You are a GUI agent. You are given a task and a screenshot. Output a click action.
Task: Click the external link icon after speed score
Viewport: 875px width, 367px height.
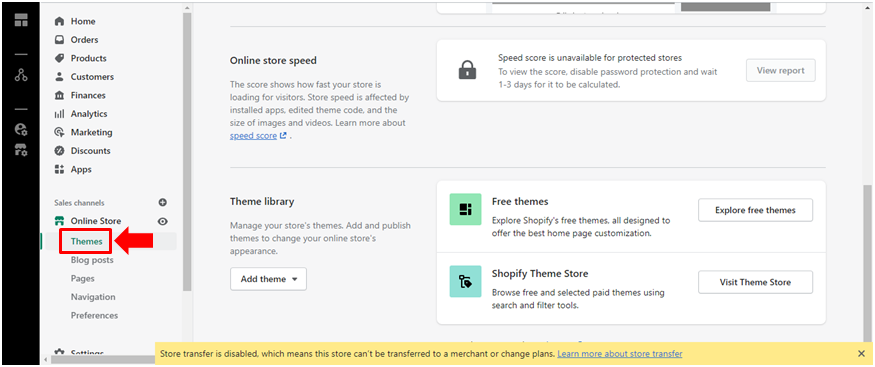click(283, 136)
